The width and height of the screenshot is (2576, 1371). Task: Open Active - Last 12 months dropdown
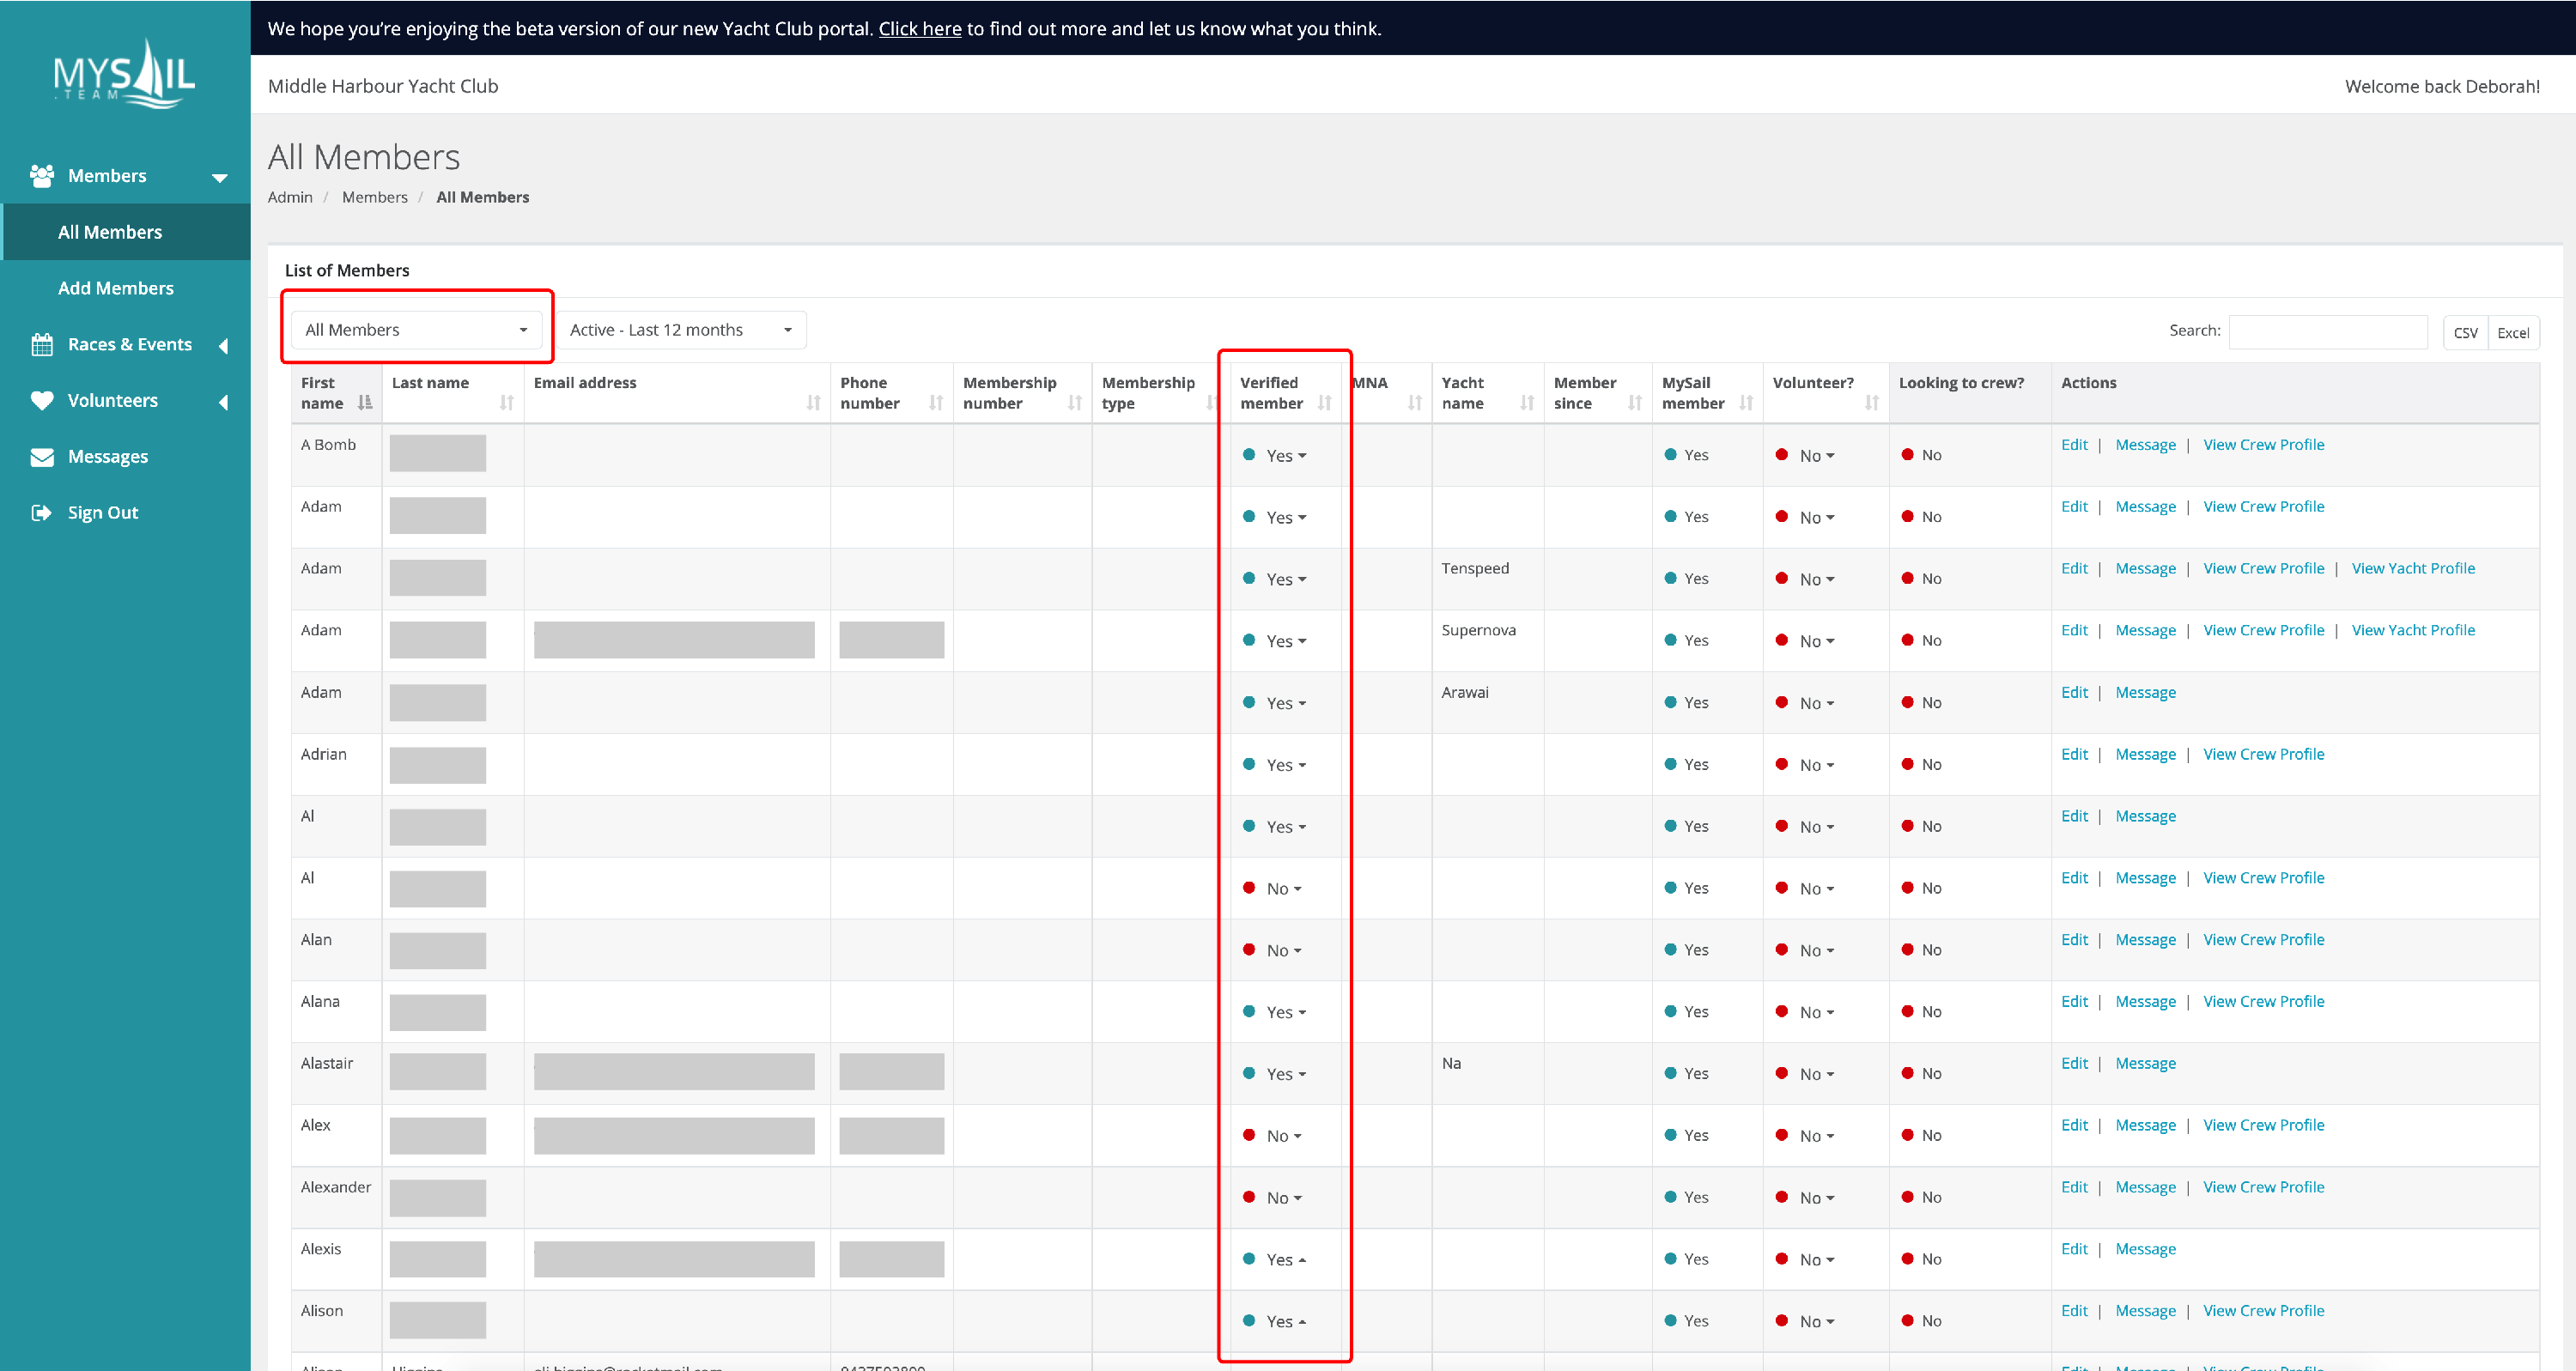(x=680, y=330)
